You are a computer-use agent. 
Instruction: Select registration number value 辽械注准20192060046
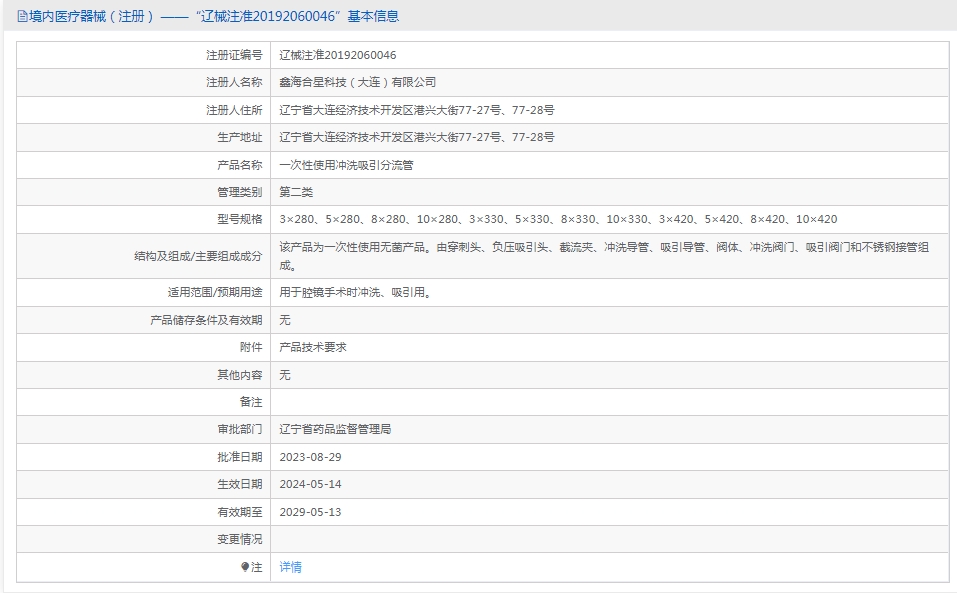(x=338, y=55)
